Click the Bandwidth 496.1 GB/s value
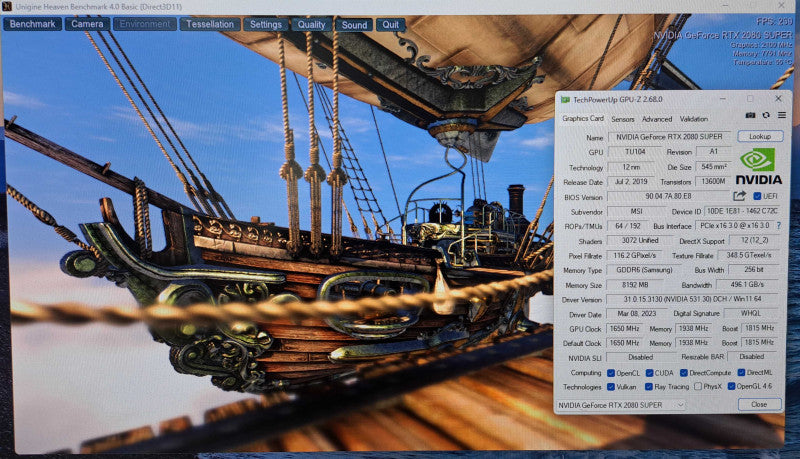This screenshot has height=459, width=800. pyautogui.click(x=747, y=284)
